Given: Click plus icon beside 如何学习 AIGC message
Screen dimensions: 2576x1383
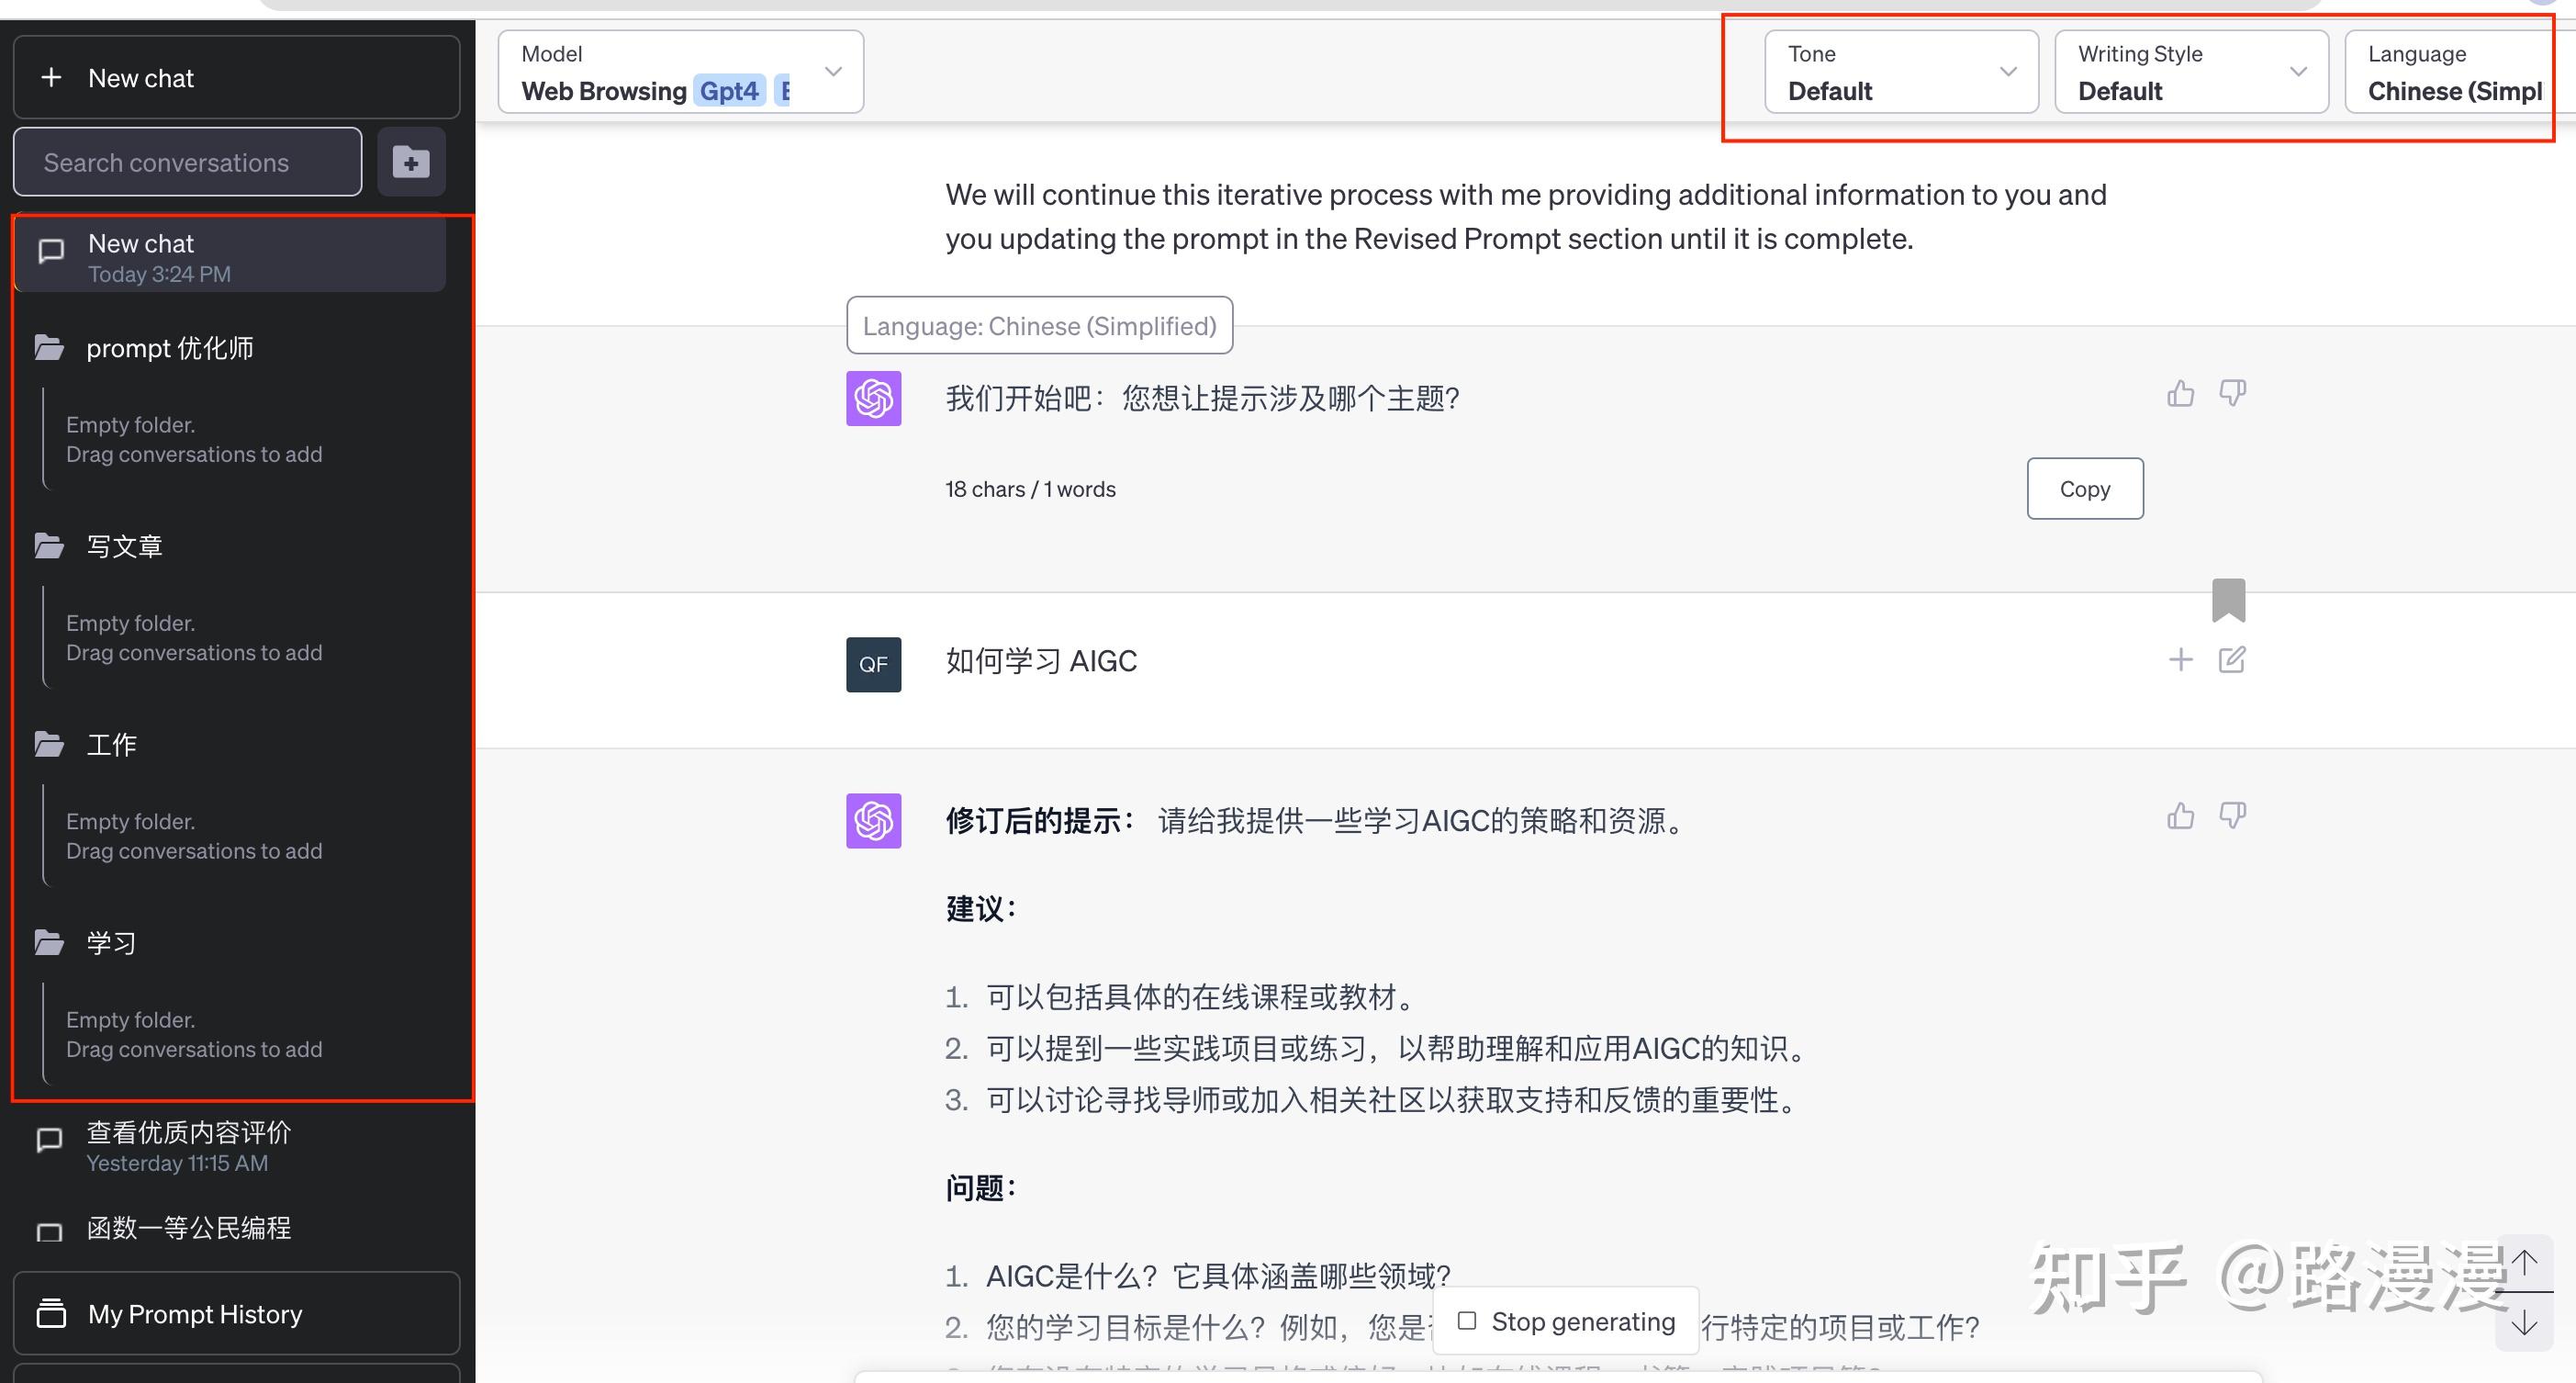Looking at the screenshot, I should (x=2181, y=660).
